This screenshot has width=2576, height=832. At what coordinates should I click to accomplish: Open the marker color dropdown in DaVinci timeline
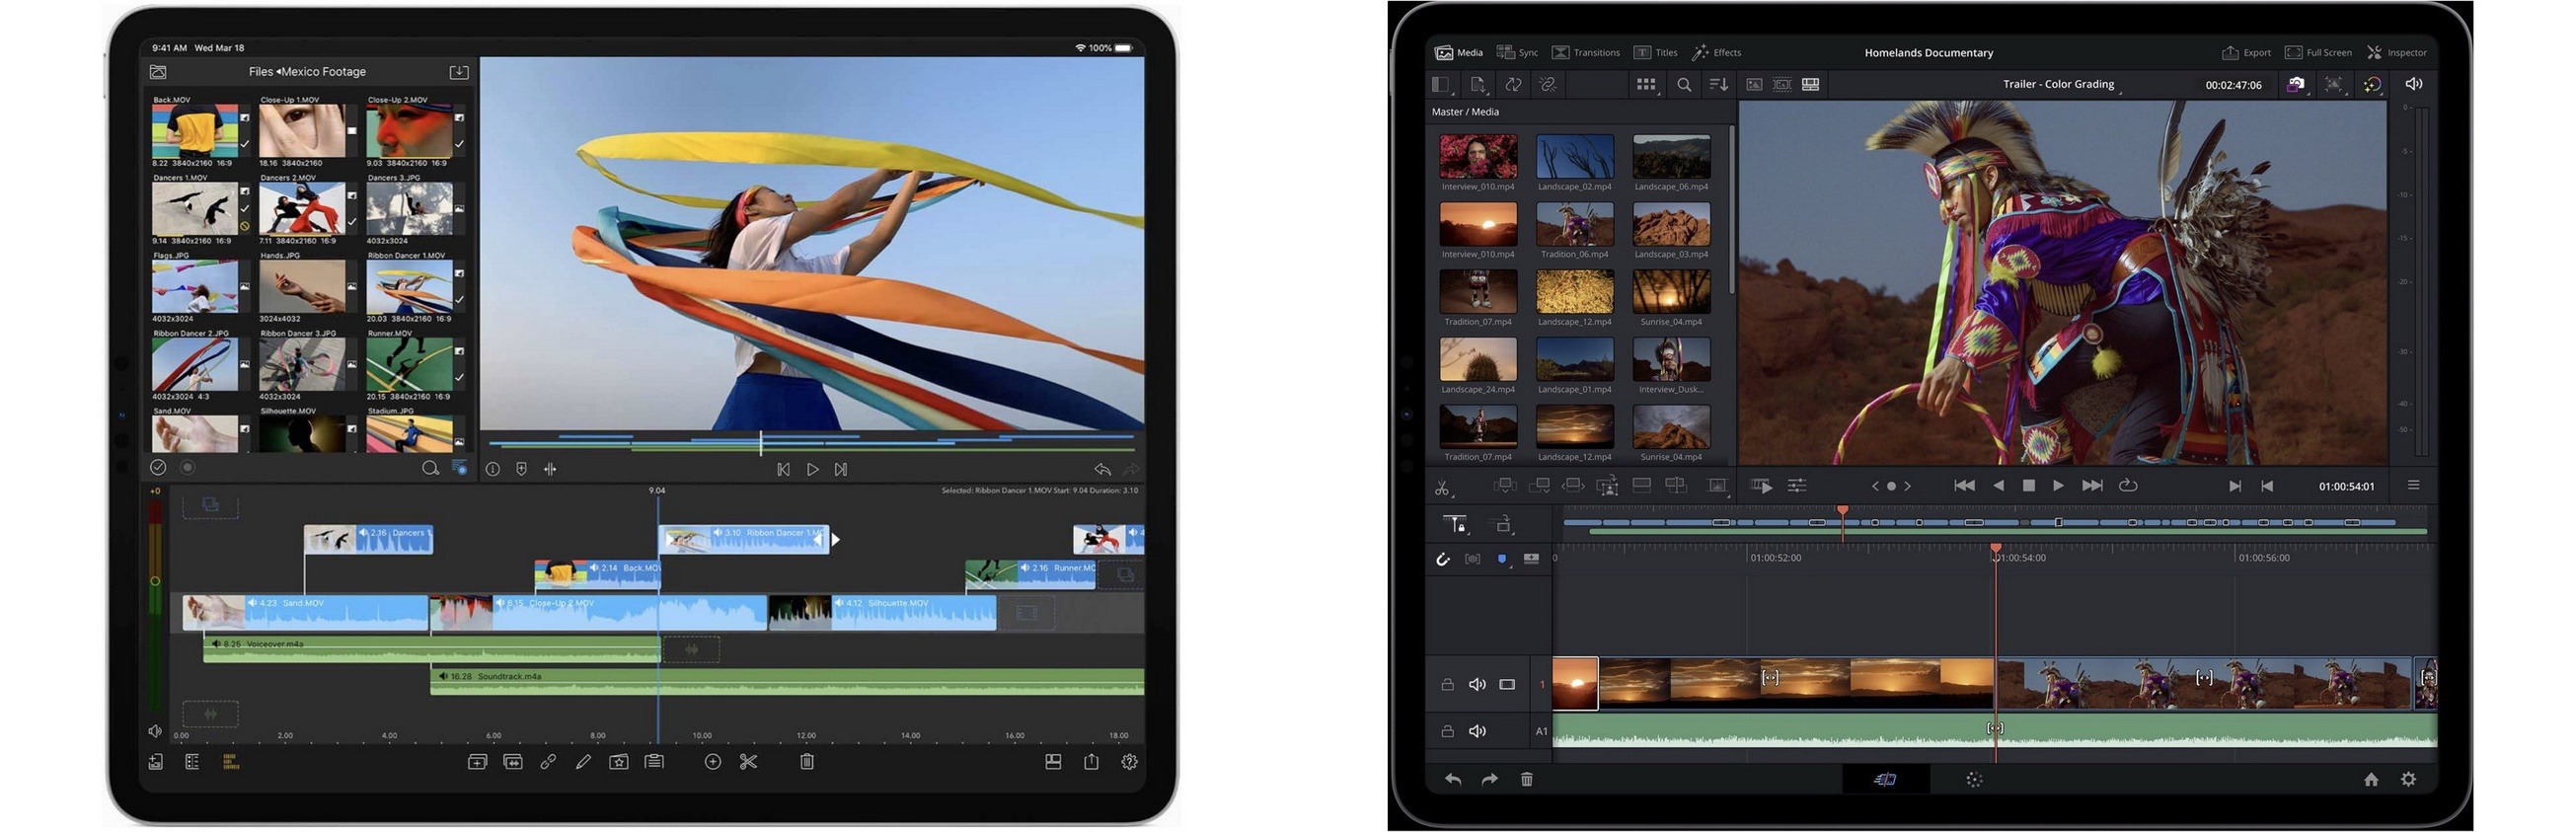pyautogui.click(x=1502, y=559)
